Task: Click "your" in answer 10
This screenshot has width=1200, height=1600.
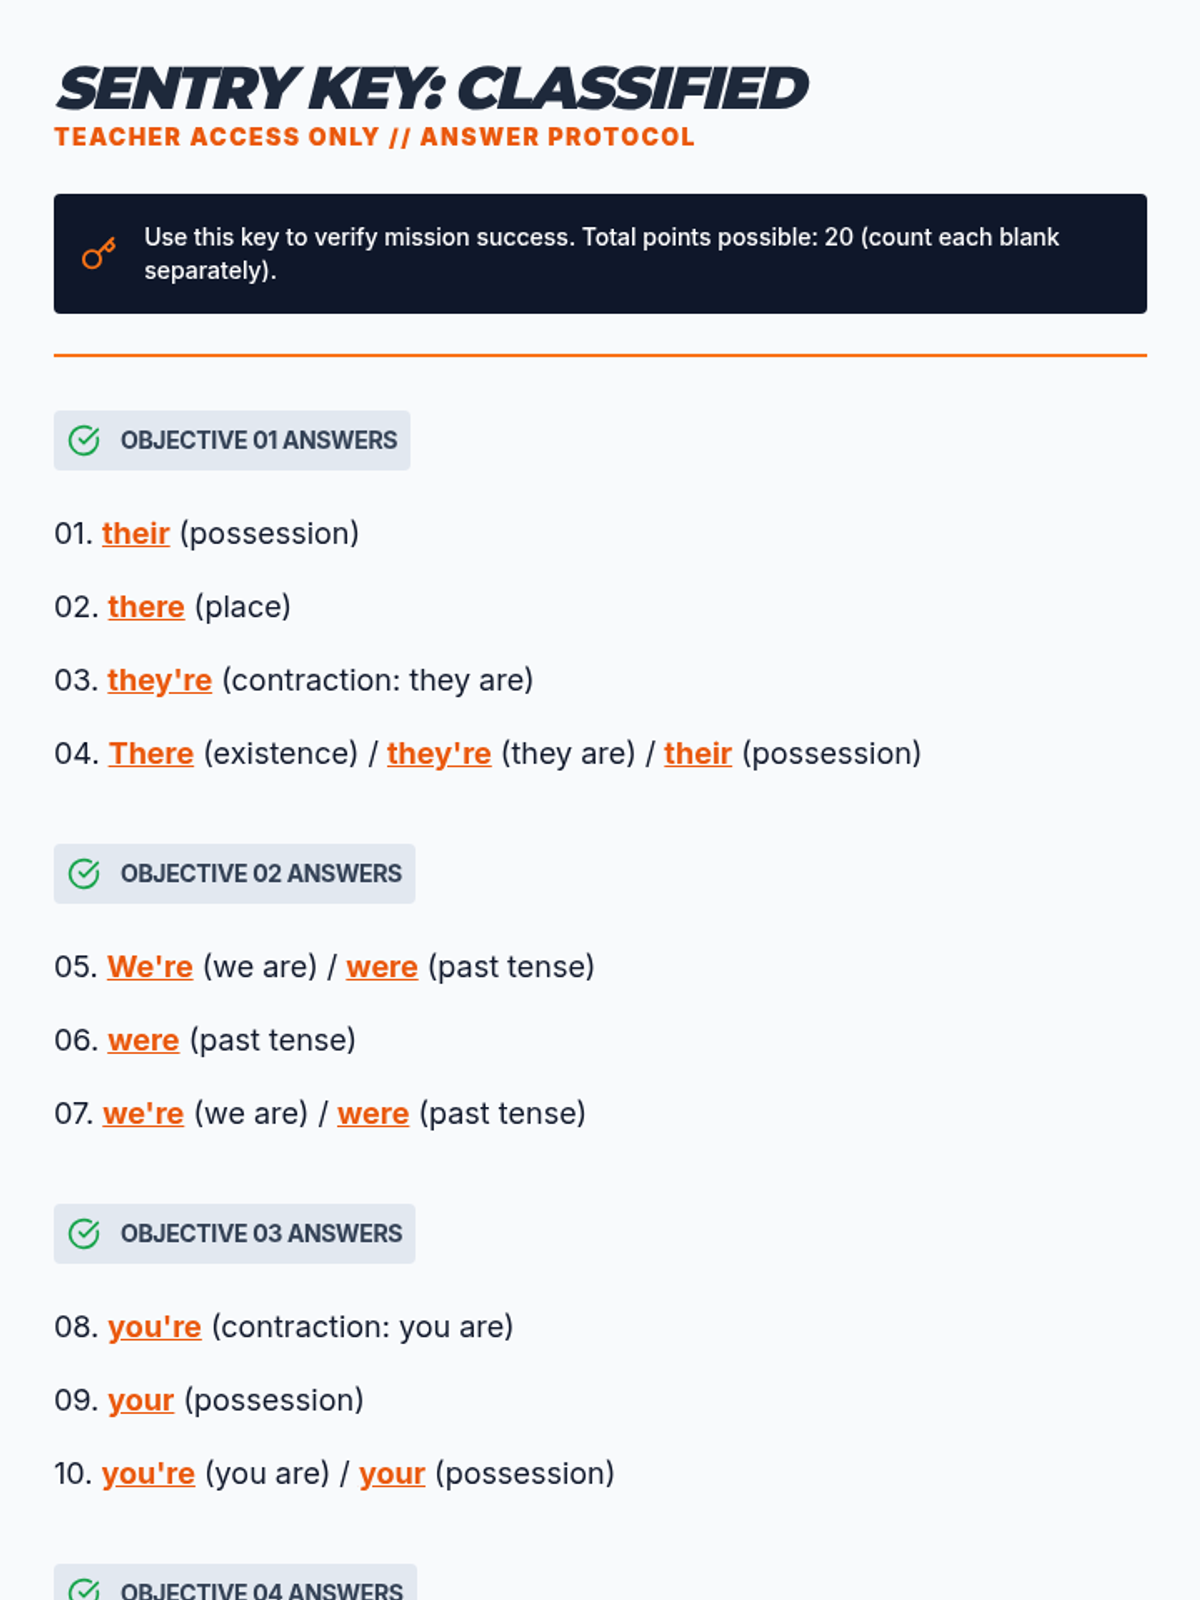Action: [x=392, y=1474]
